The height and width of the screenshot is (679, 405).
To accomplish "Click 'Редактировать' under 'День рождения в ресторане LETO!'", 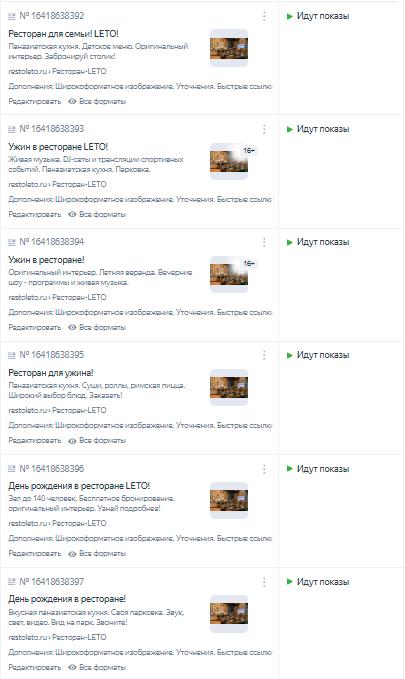I will pyautogui.click(x=35, y=553).
